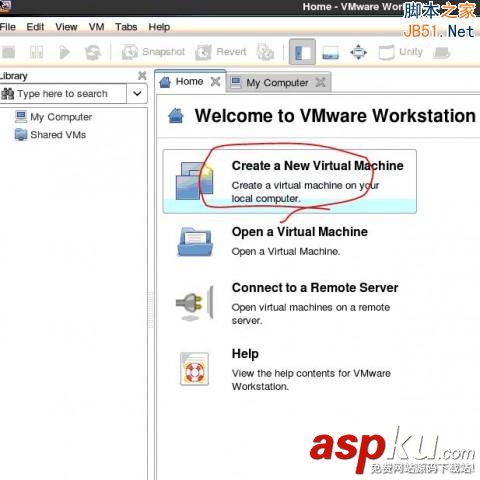Viewport: 480px width, 480px height.
Task: Click the binoculars search icon
Action: tap(8, 94)
